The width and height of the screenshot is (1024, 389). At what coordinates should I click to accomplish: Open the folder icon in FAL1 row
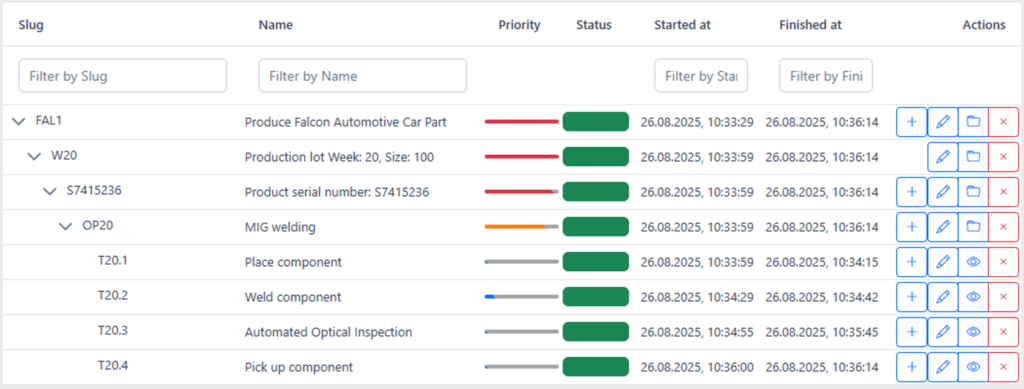tap(973, 122)
